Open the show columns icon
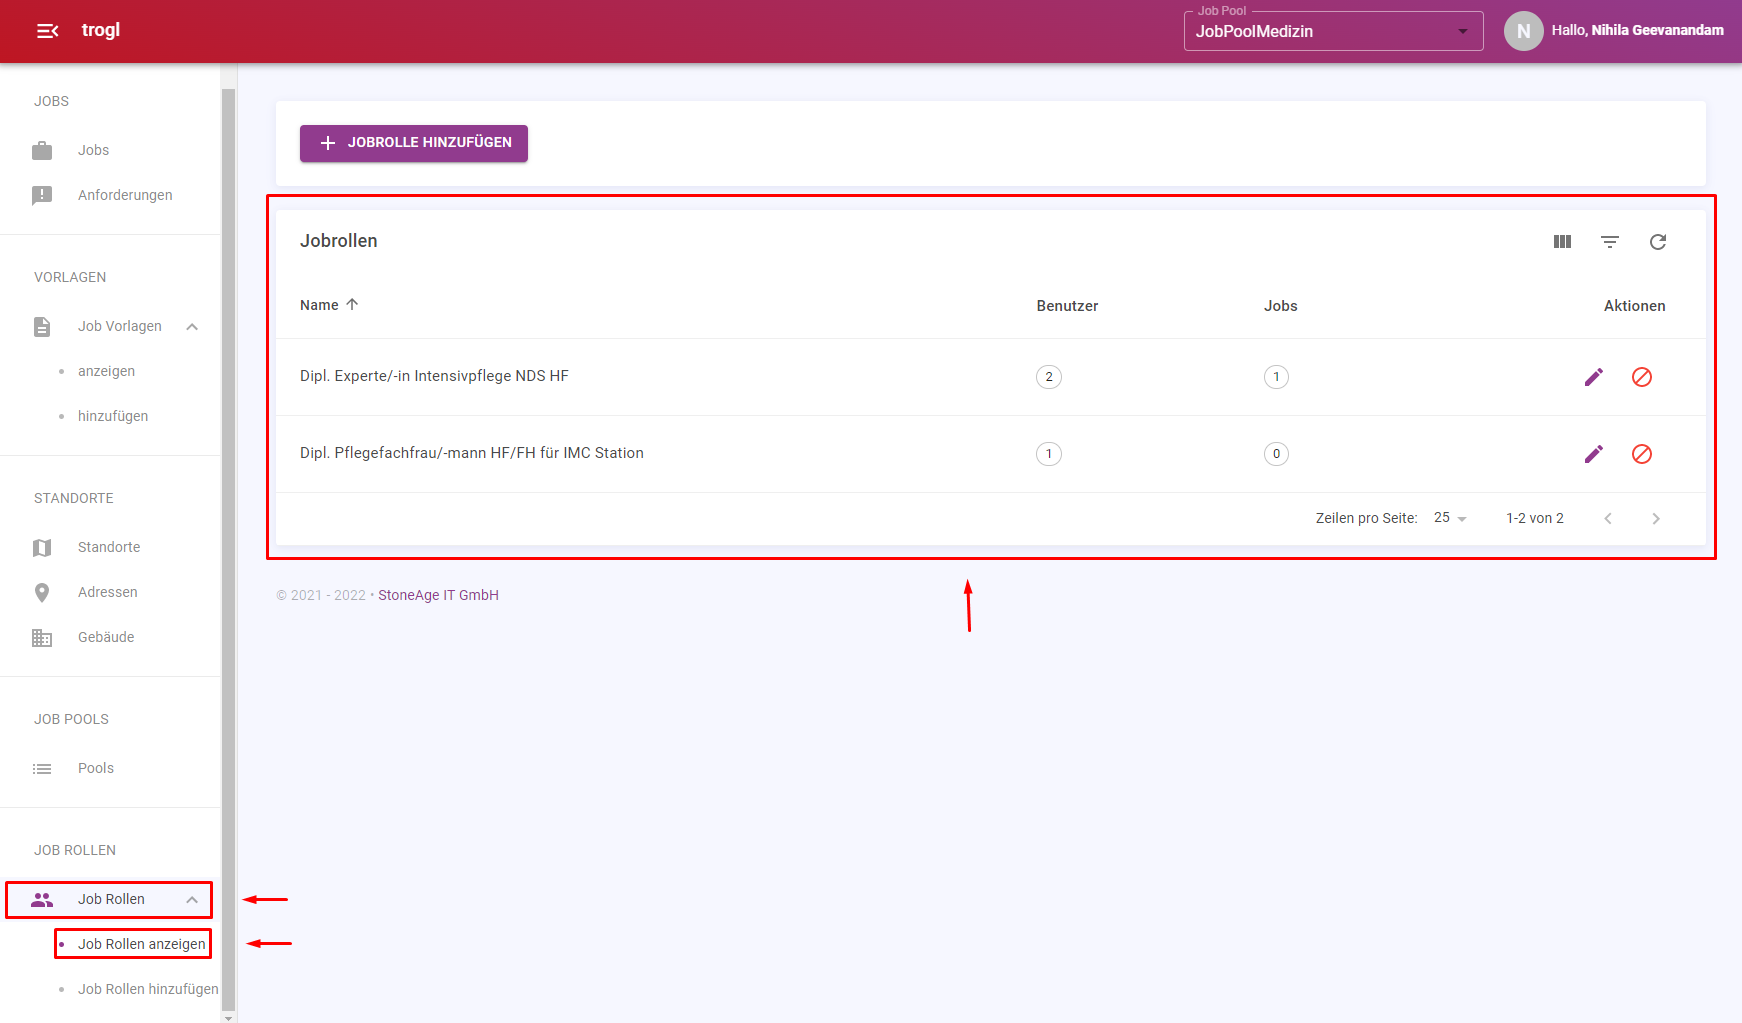This screenshot has height=1023, width=1742. (1562, 242)
